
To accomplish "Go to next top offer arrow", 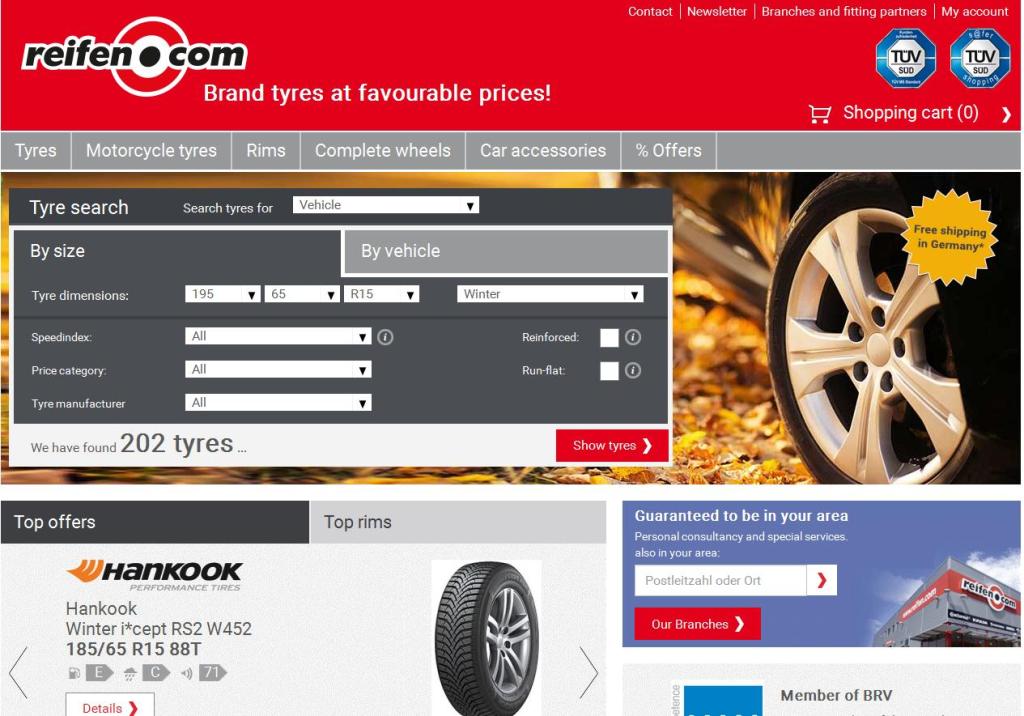I will point(588,673).
